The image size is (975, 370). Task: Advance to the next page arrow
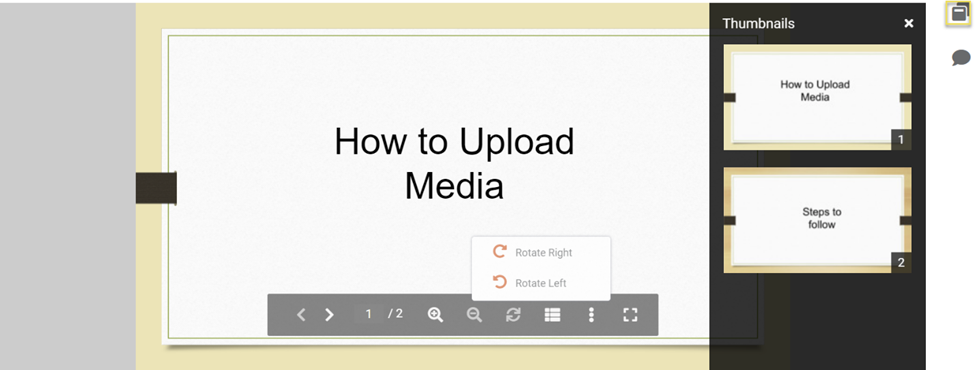pyautogui.click(x=330, y=315)
